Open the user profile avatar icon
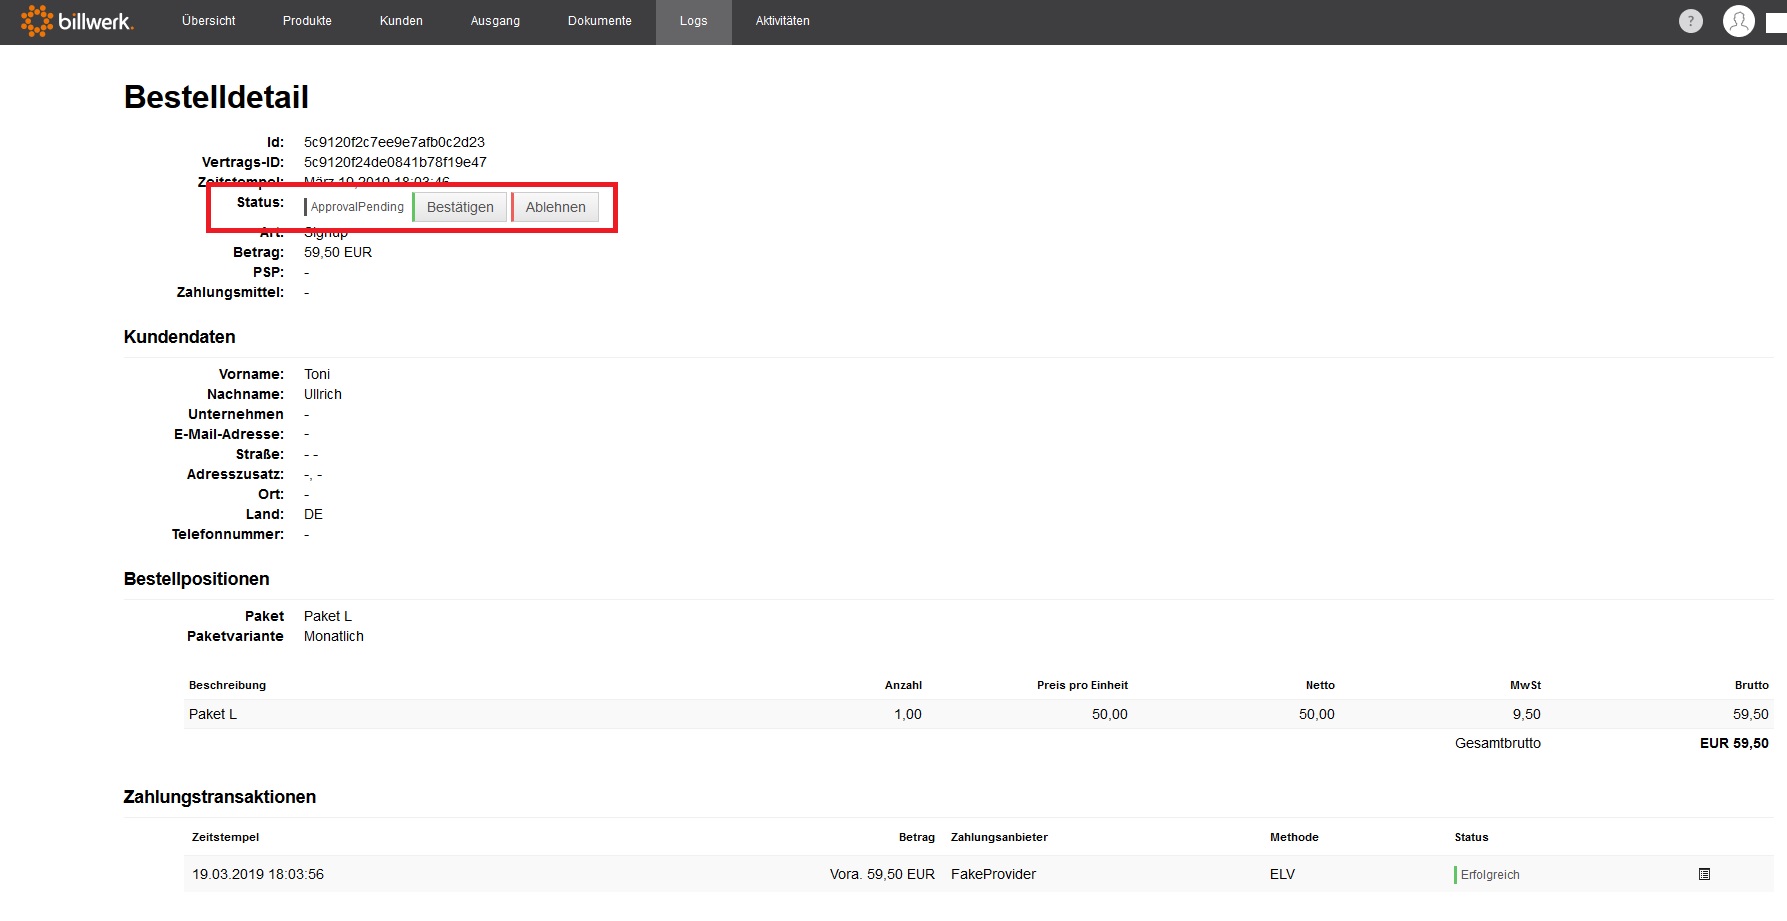 (x=1739, y=21)
